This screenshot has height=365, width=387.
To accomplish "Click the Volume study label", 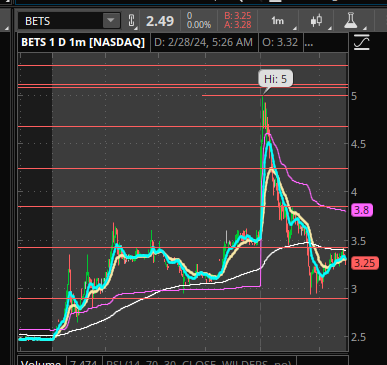I will tap(41, 362).
